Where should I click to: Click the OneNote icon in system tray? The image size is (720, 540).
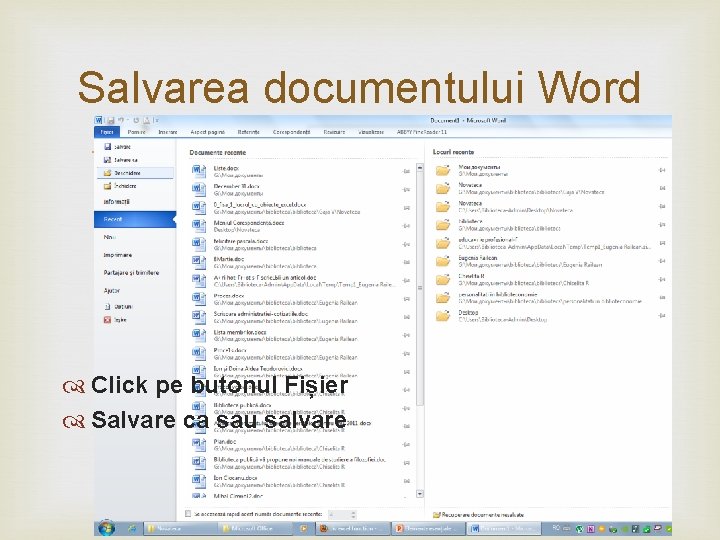point(591,529)
